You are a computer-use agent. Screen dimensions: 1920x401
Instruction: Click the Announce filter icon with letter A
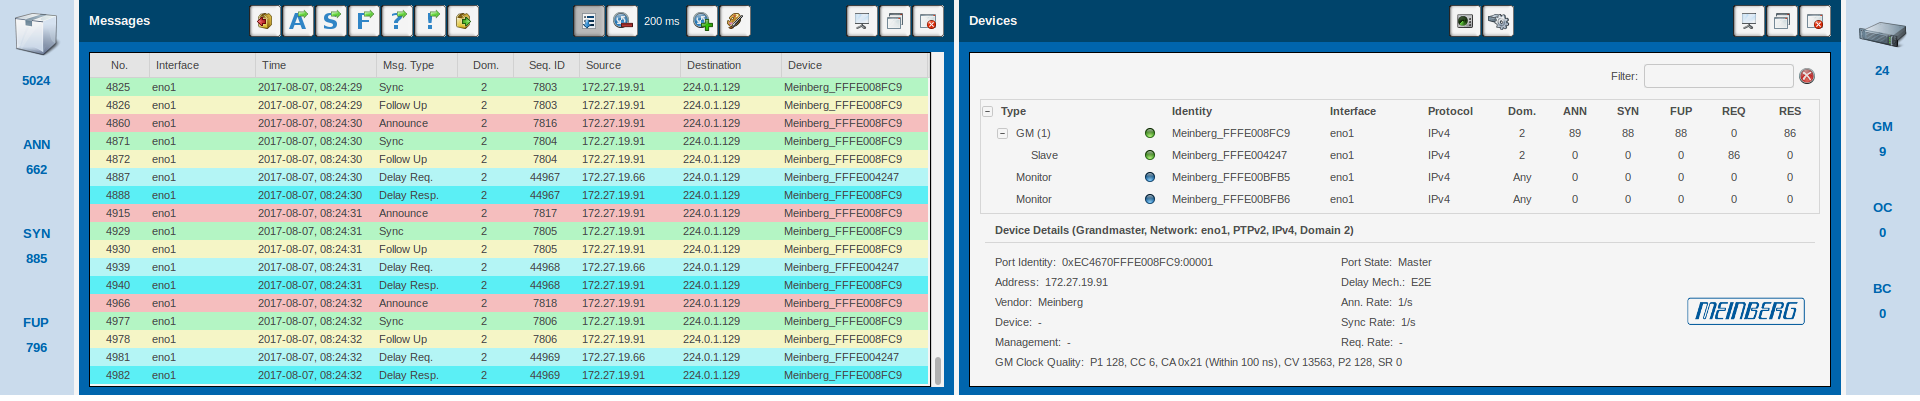pos(298,21)
